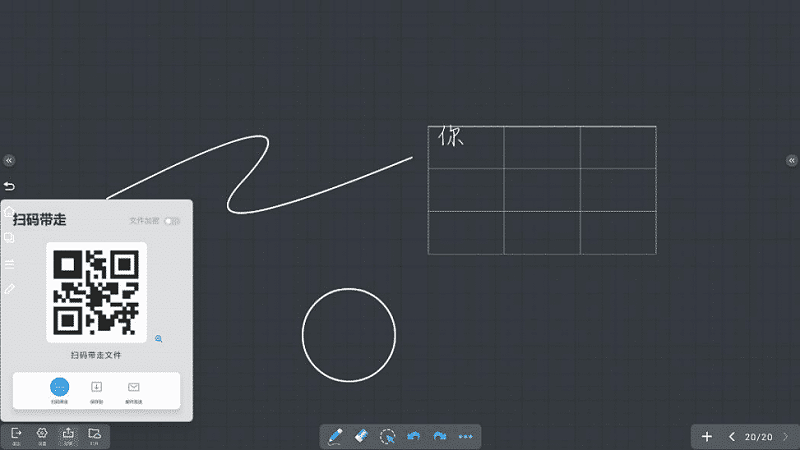
Task: Expand the right side panel chevron
Action: pos(791,161)
